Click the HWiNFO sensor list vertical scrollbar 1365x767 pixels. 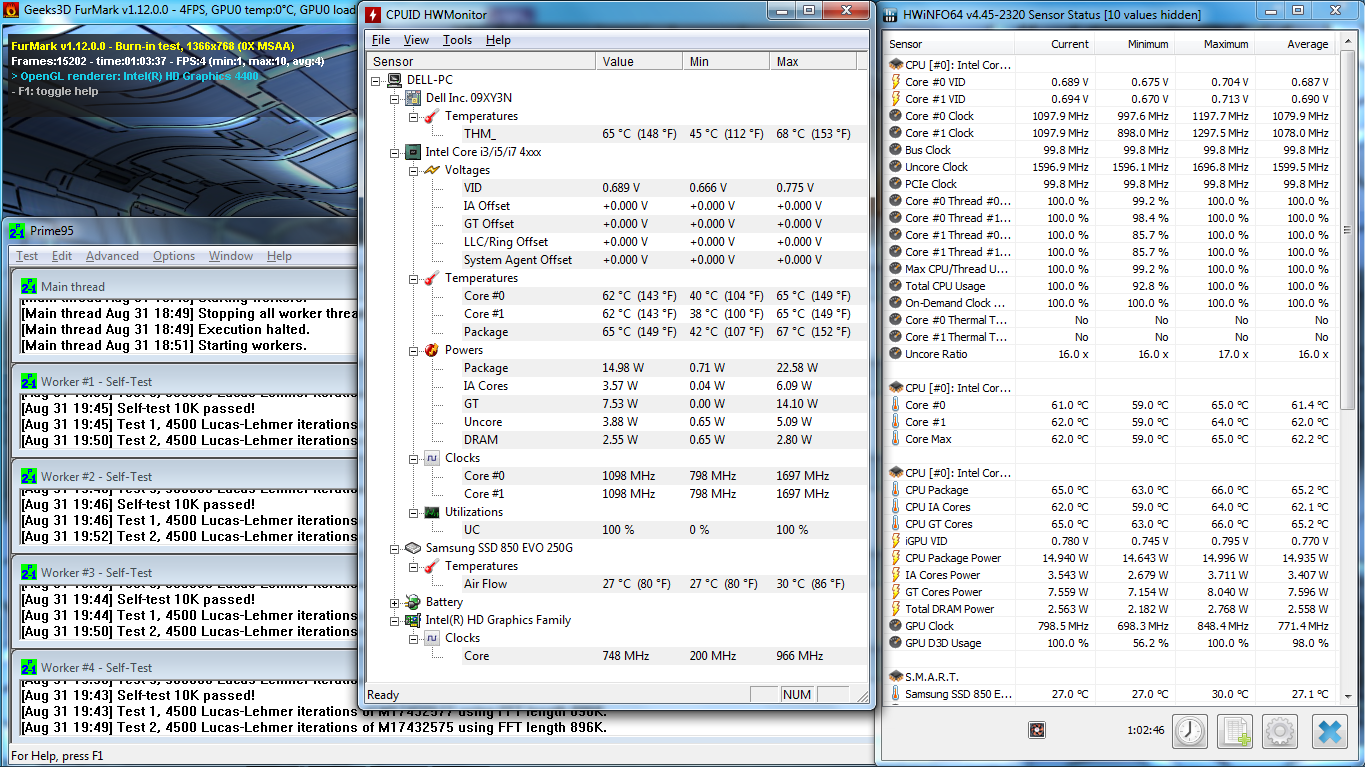click(x=1348, y=370)
